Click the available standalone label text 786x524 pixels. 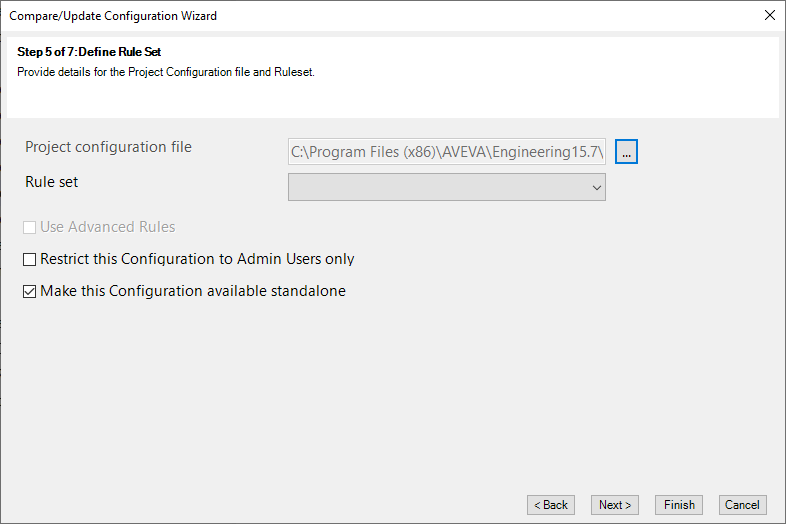(193, 291)
